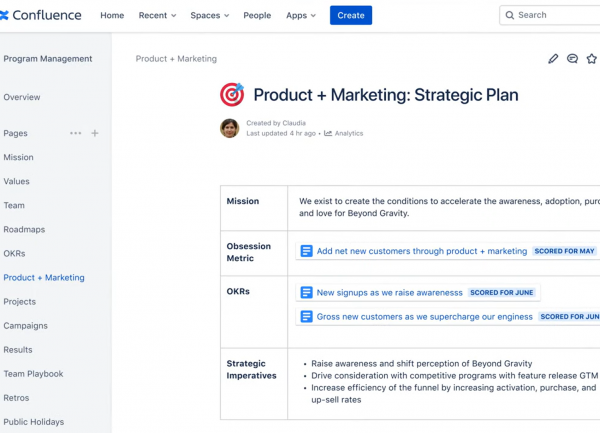Open Roadmaps page in sidebar
Image resolution: width=600 pixels, height=433 pixels.
click(24, 230)
